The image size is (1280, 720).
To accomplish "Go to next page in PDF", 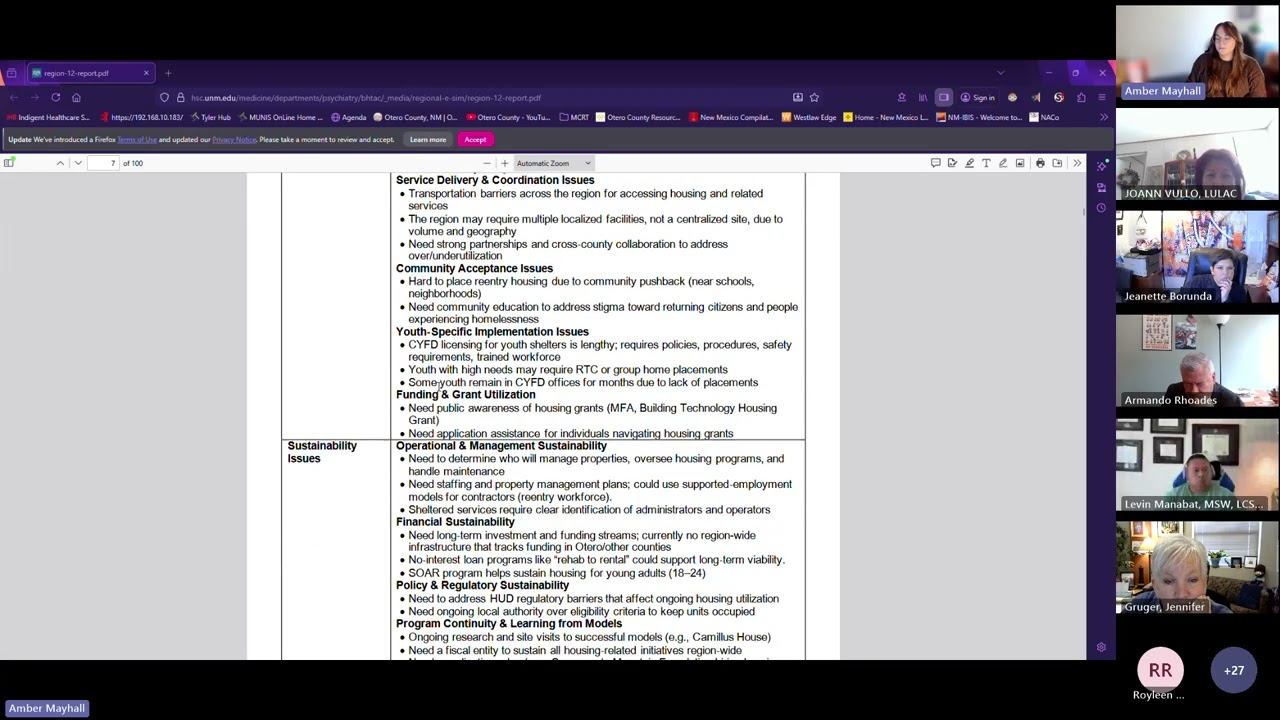I will (78, 163).
